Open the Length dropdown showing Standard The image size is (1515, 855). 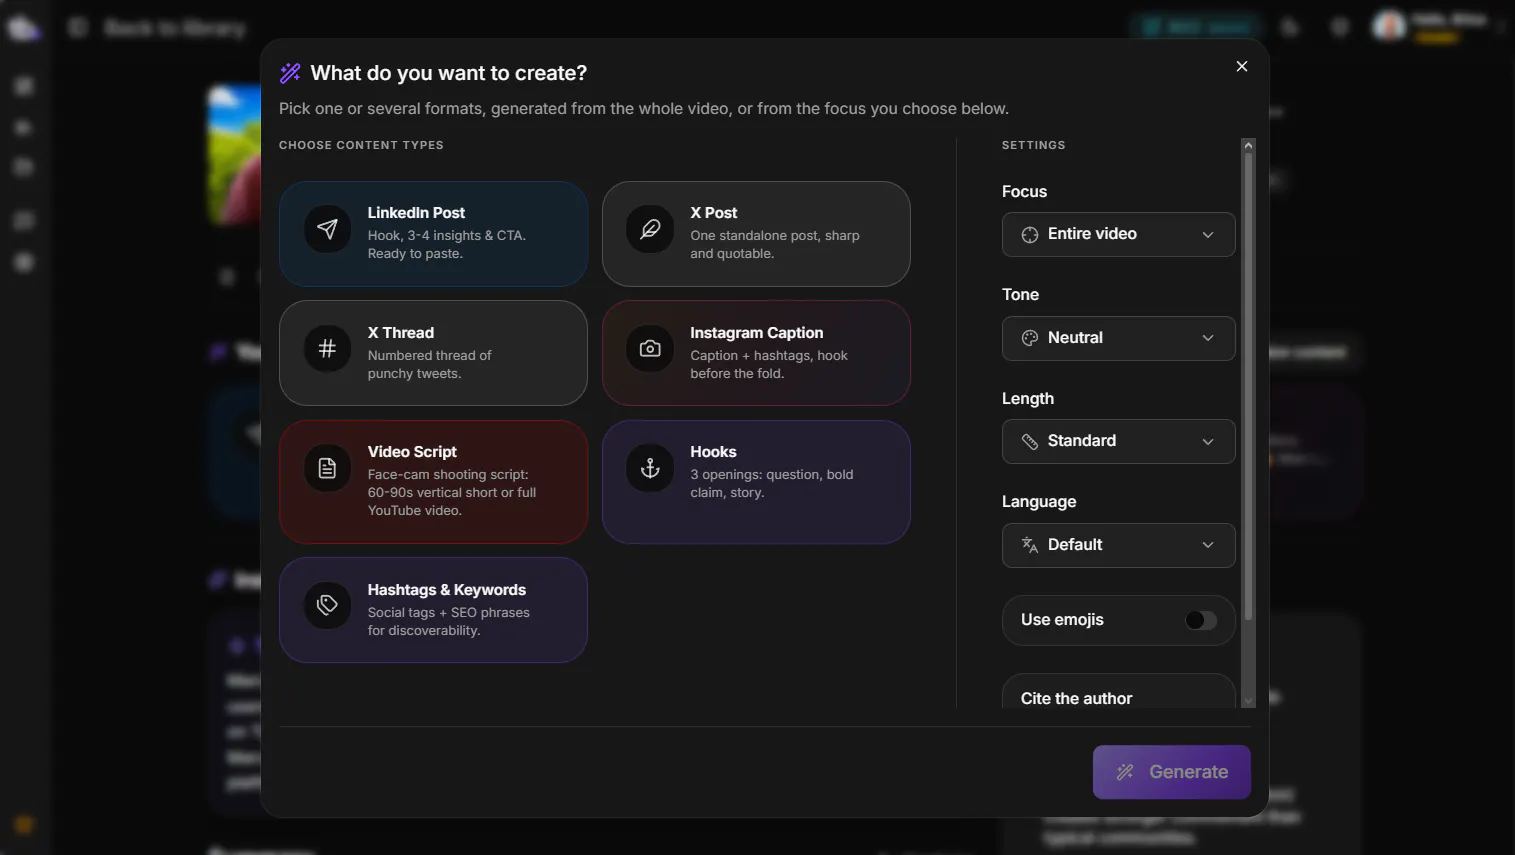tap(1118, 441)
